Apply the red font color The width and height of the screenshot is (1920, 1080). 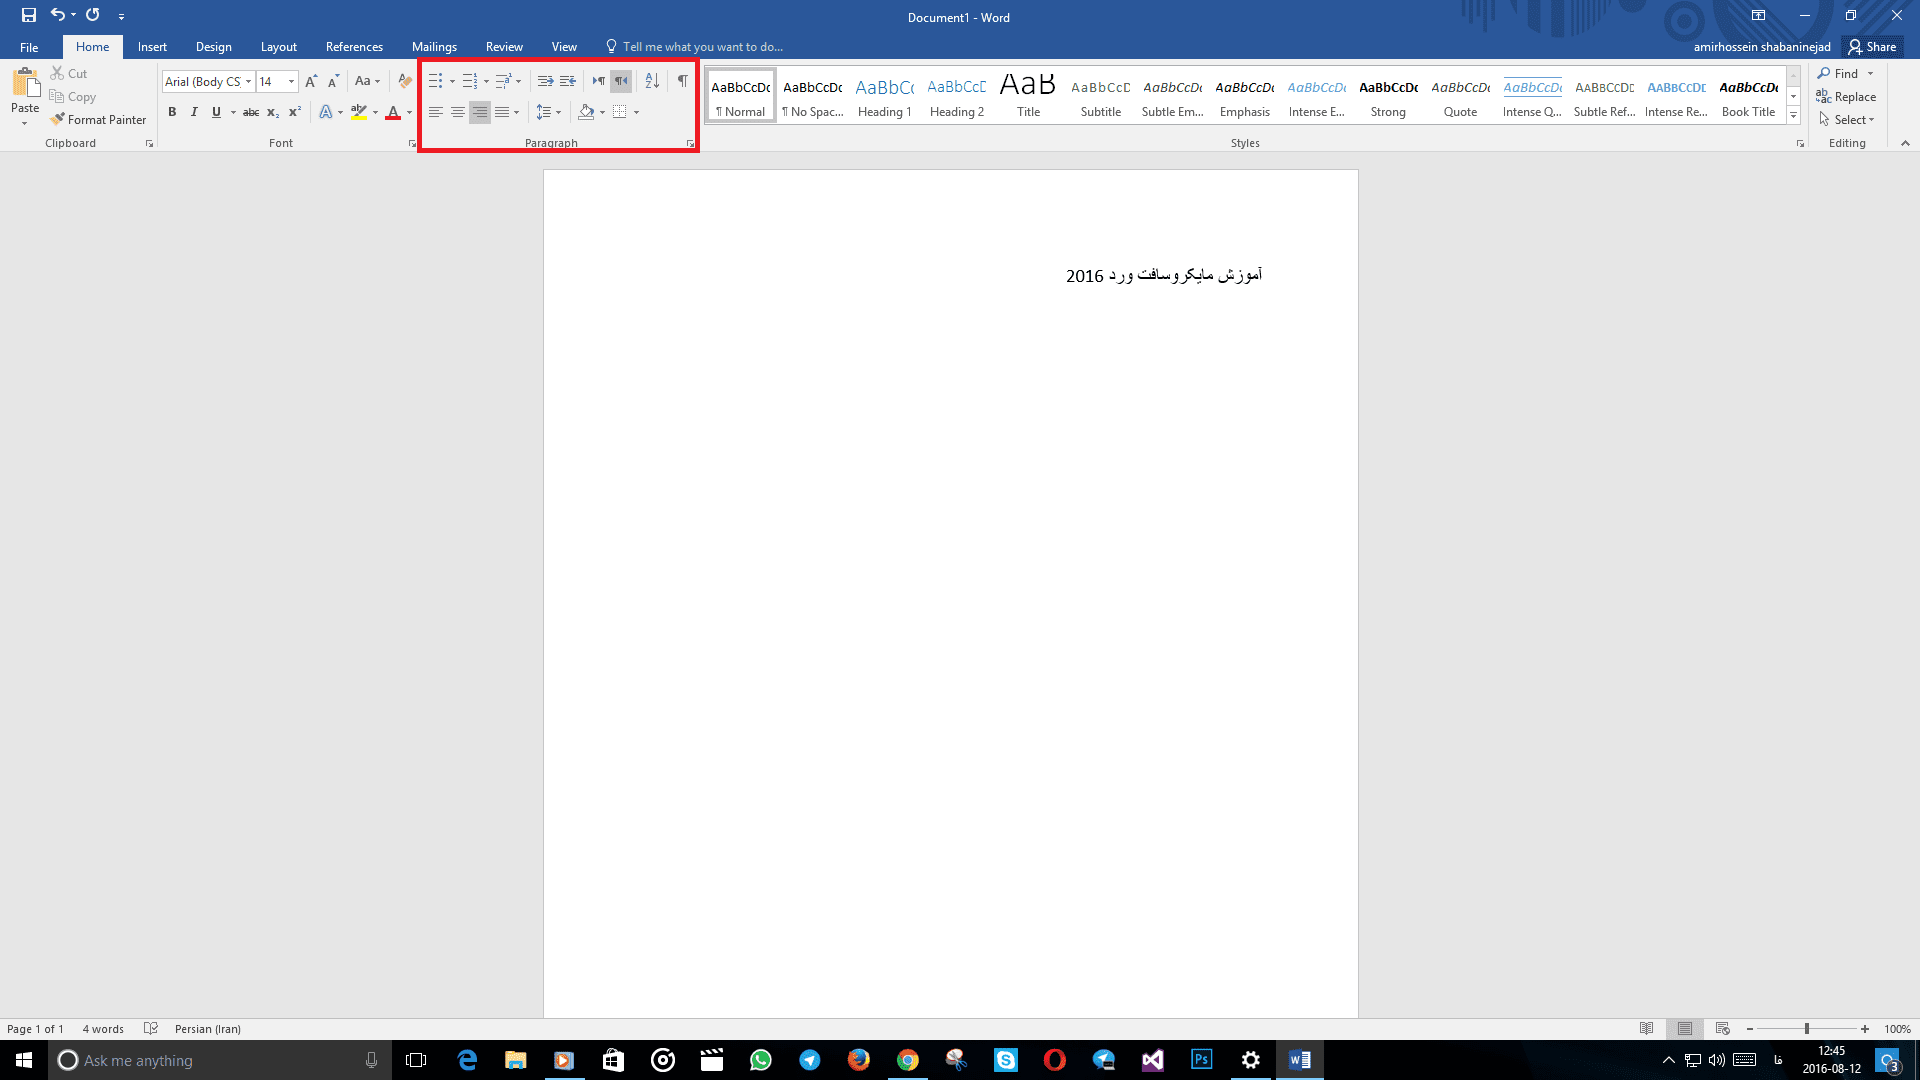point(393,112)
